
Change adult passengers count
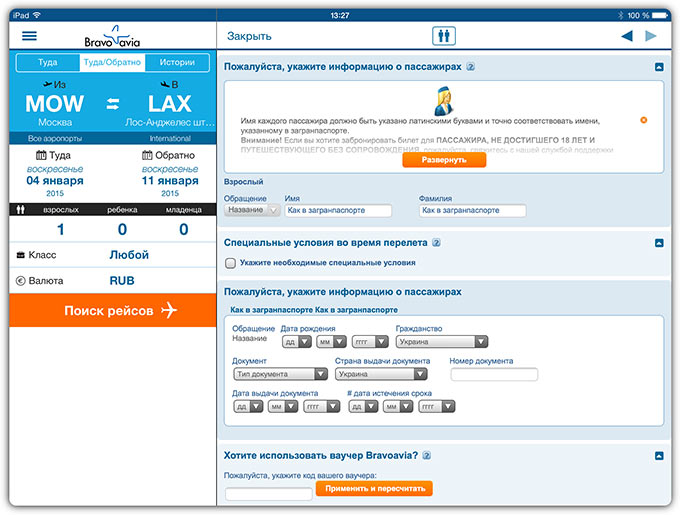[x=61, y=229]
